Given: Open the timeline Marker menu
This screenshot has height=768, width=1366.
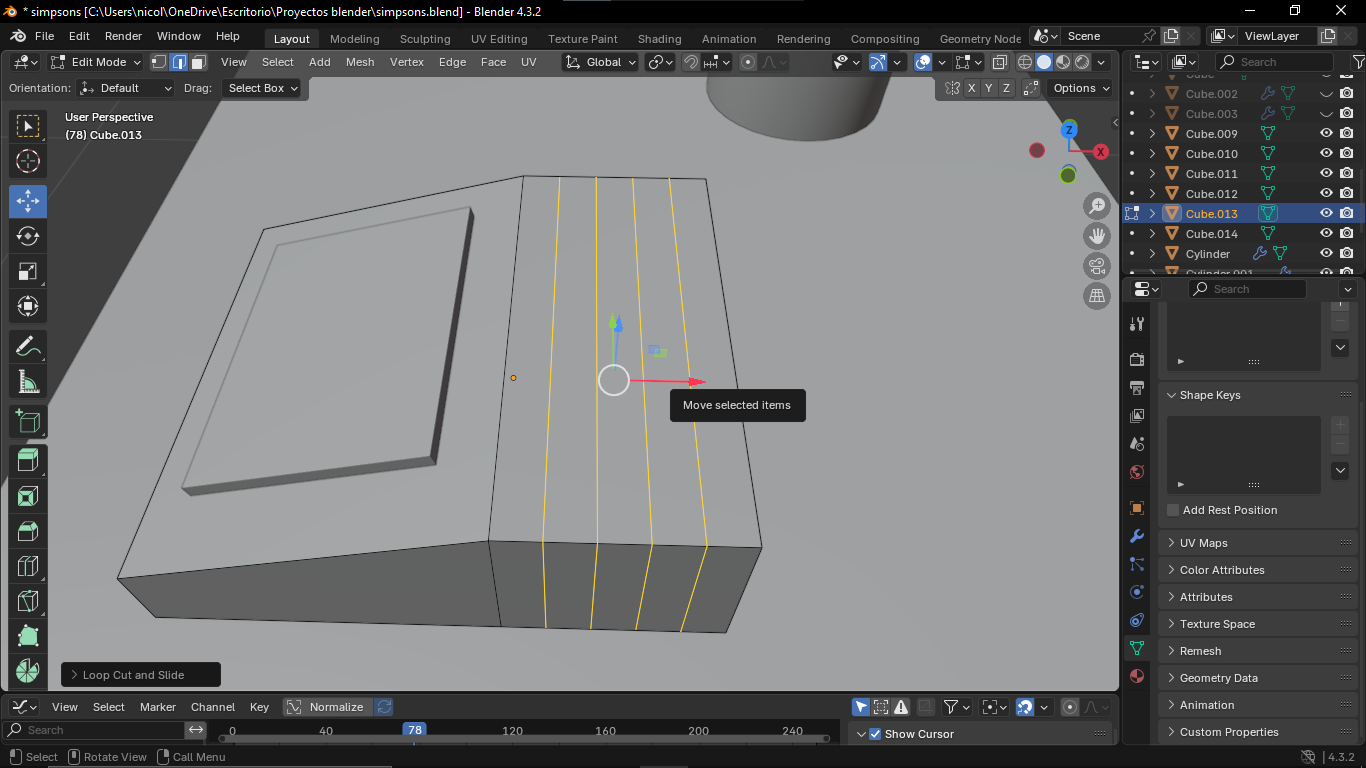Looking at the screenshot, I should click(x=158, y=707).
